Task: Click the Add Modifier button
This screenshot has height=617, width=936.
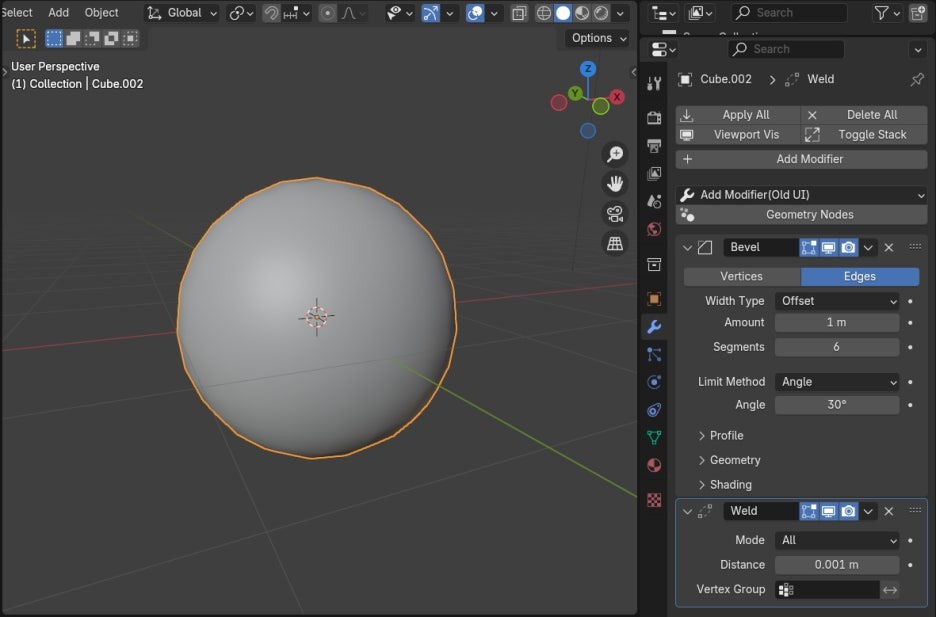Action: (x=802, y=159)
